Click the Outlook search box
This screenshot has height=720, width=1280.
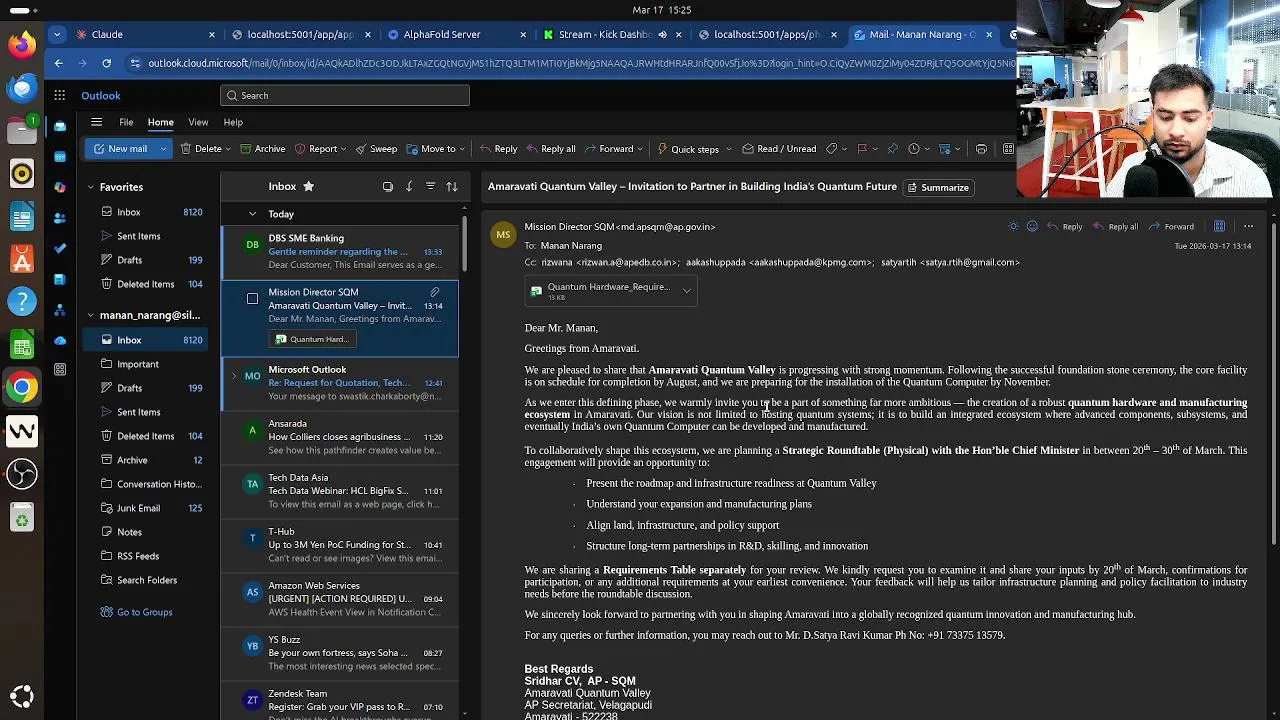(345, 96)
